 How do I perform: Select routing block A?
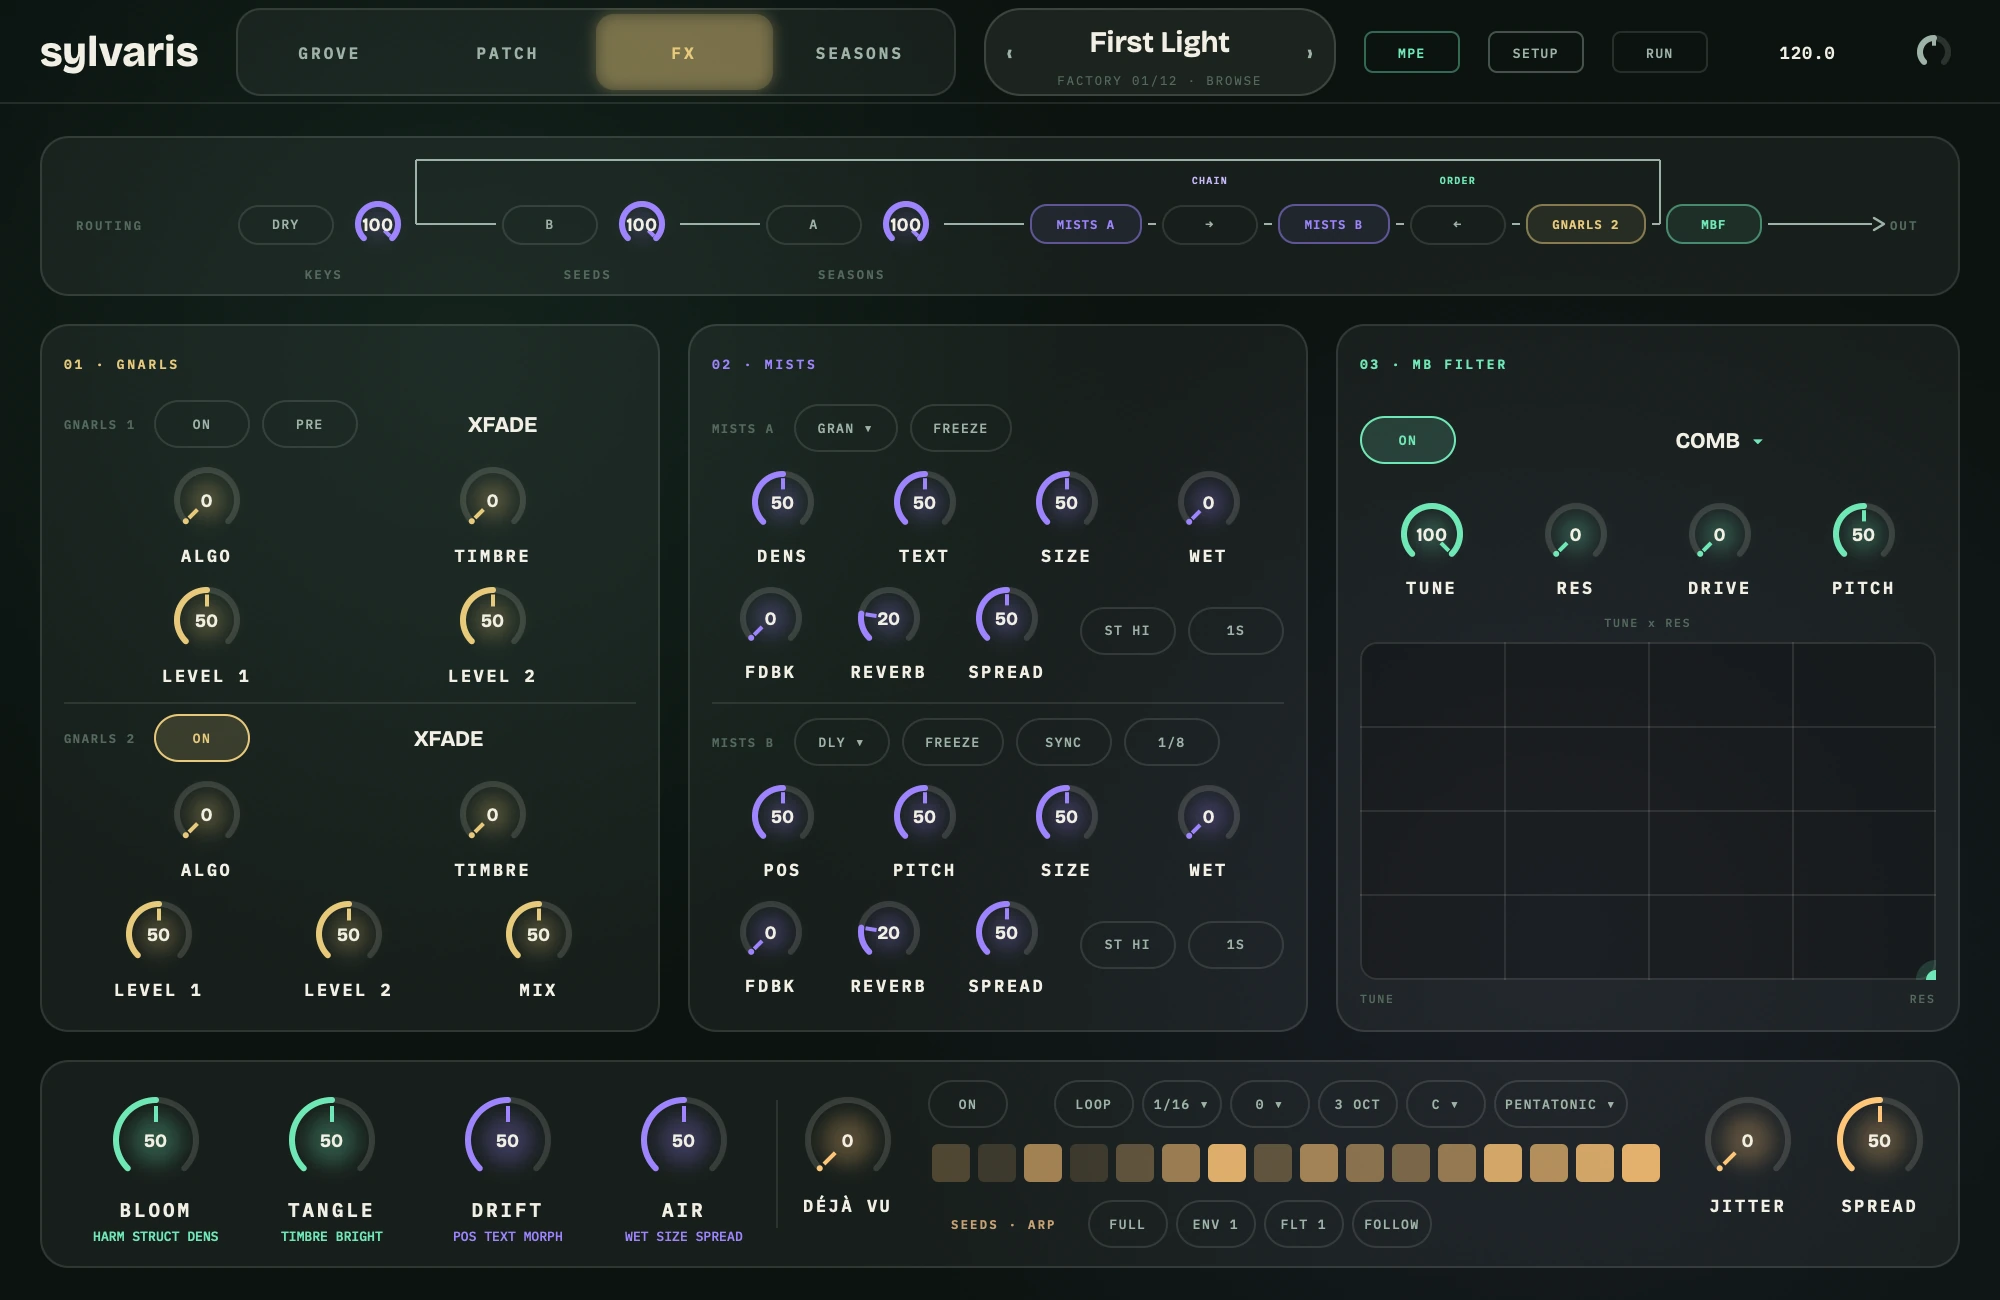pos(814,224)
